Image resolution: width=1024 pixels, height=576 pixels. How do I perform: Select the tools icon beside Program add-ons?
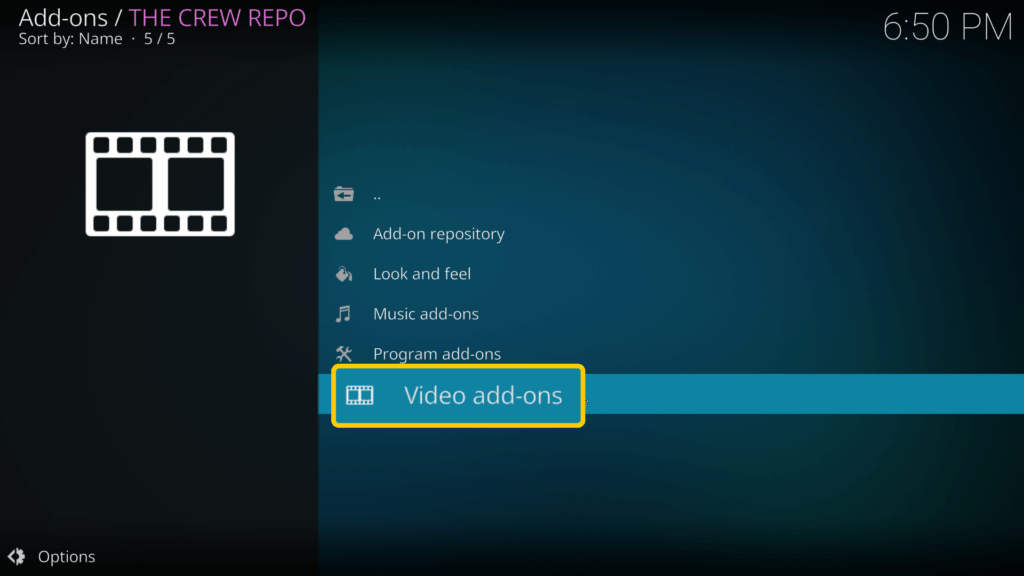coord(345,353)
